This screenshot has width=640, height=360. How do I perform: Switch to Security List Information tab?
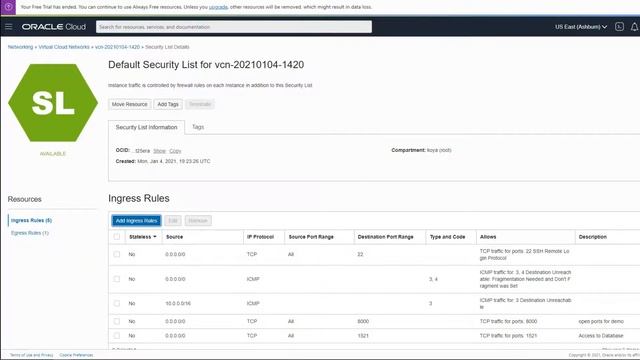coord(147,127)
